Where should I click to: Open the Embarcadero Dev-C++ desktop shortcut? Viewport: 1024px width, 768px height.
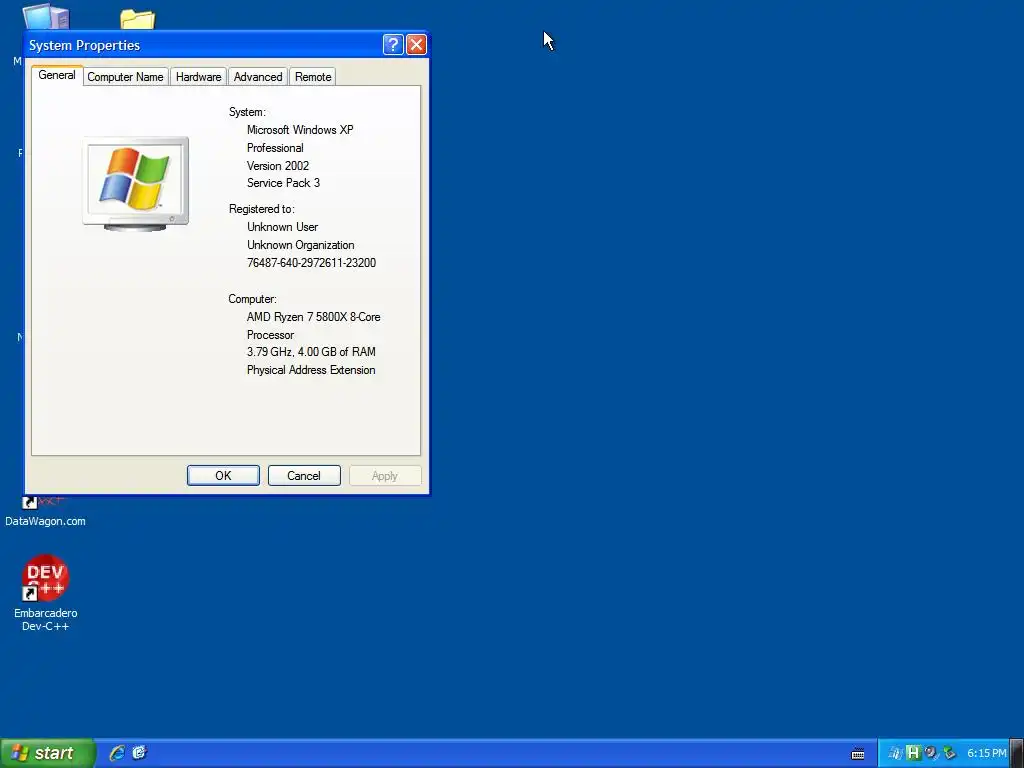coord(45,592)
